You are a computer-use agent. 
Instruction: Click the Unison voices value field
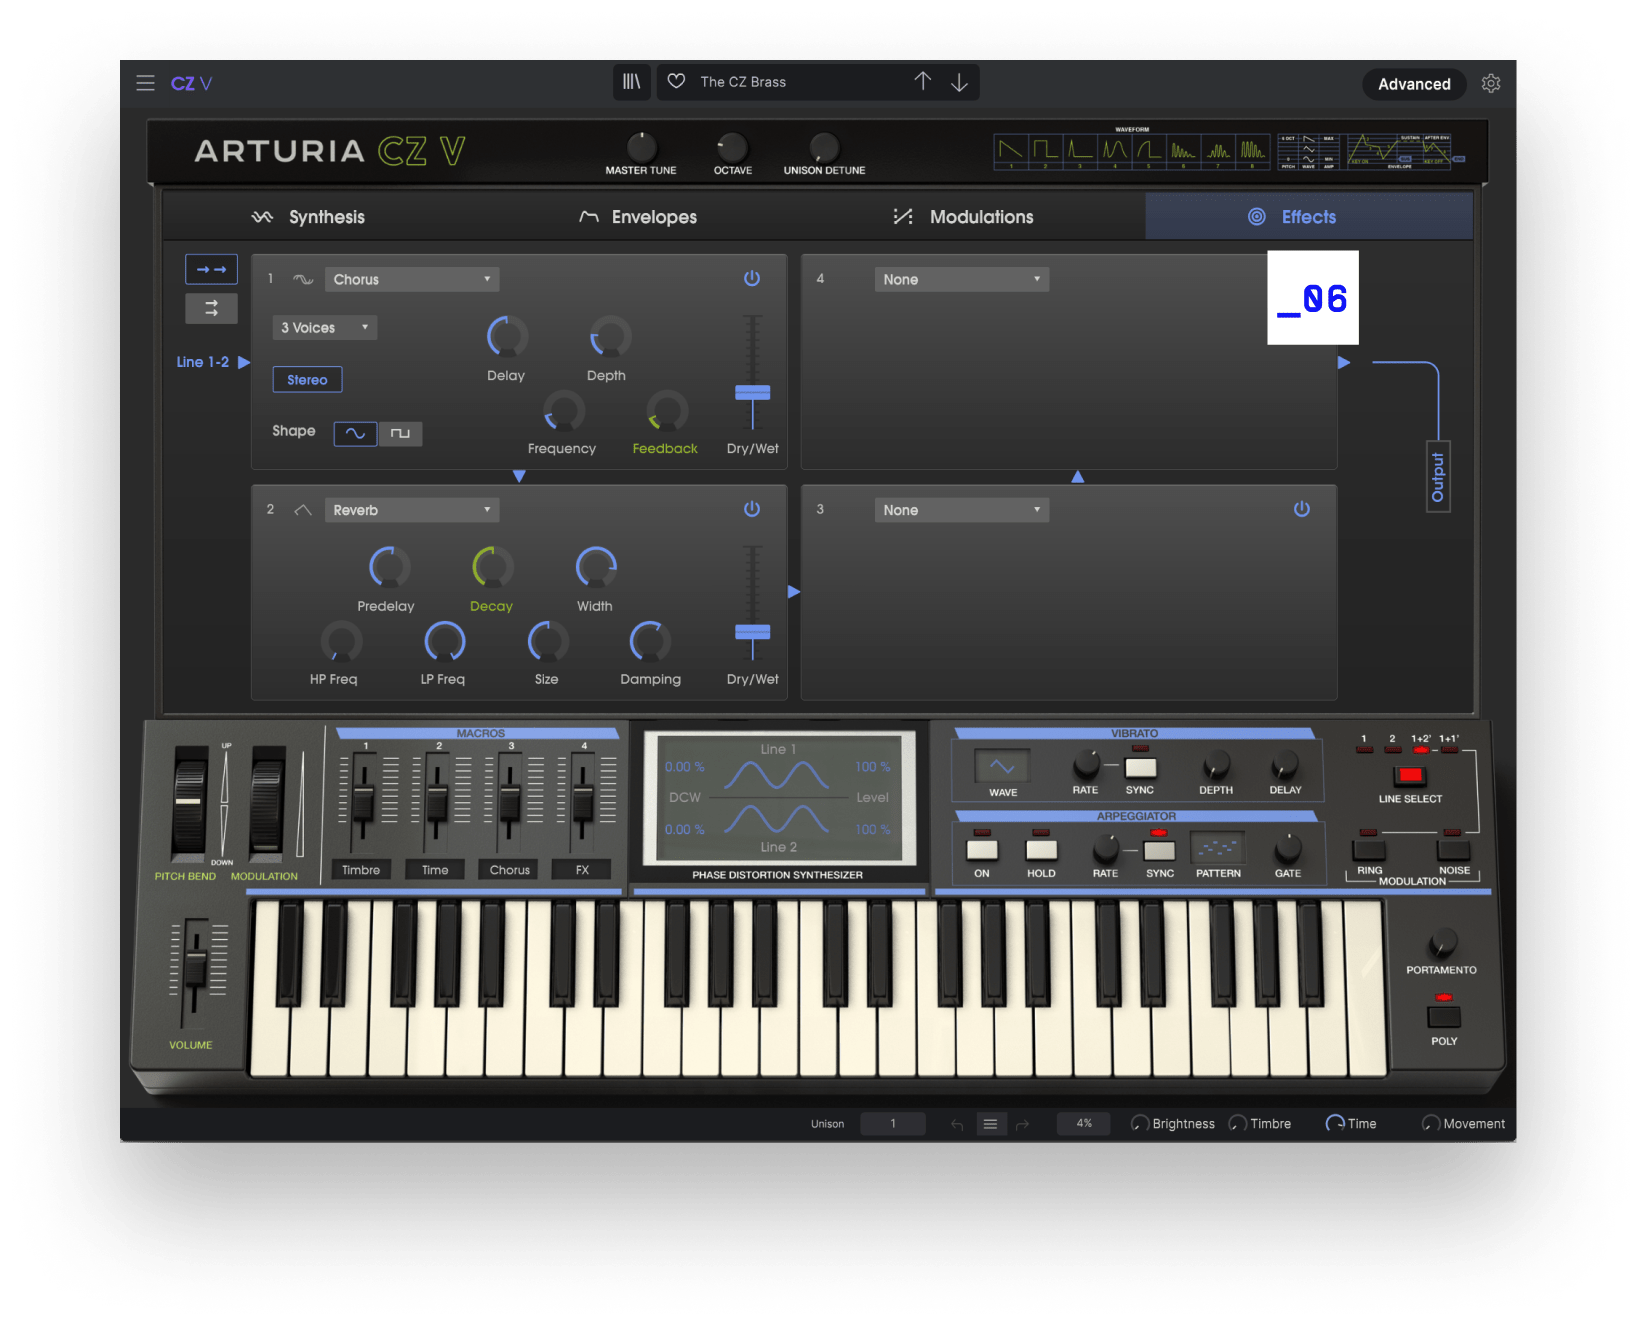click(x=893, y=1124)
